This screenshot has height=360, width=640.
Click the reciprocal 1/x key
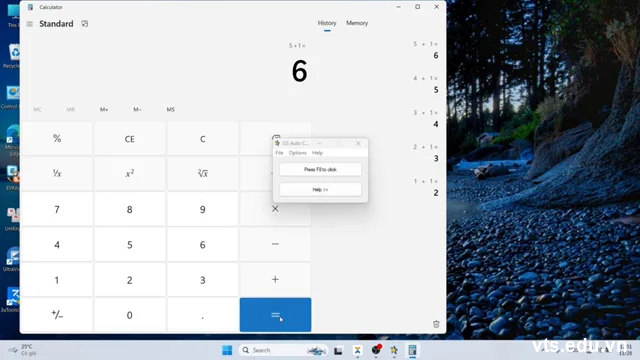point(57,174)
